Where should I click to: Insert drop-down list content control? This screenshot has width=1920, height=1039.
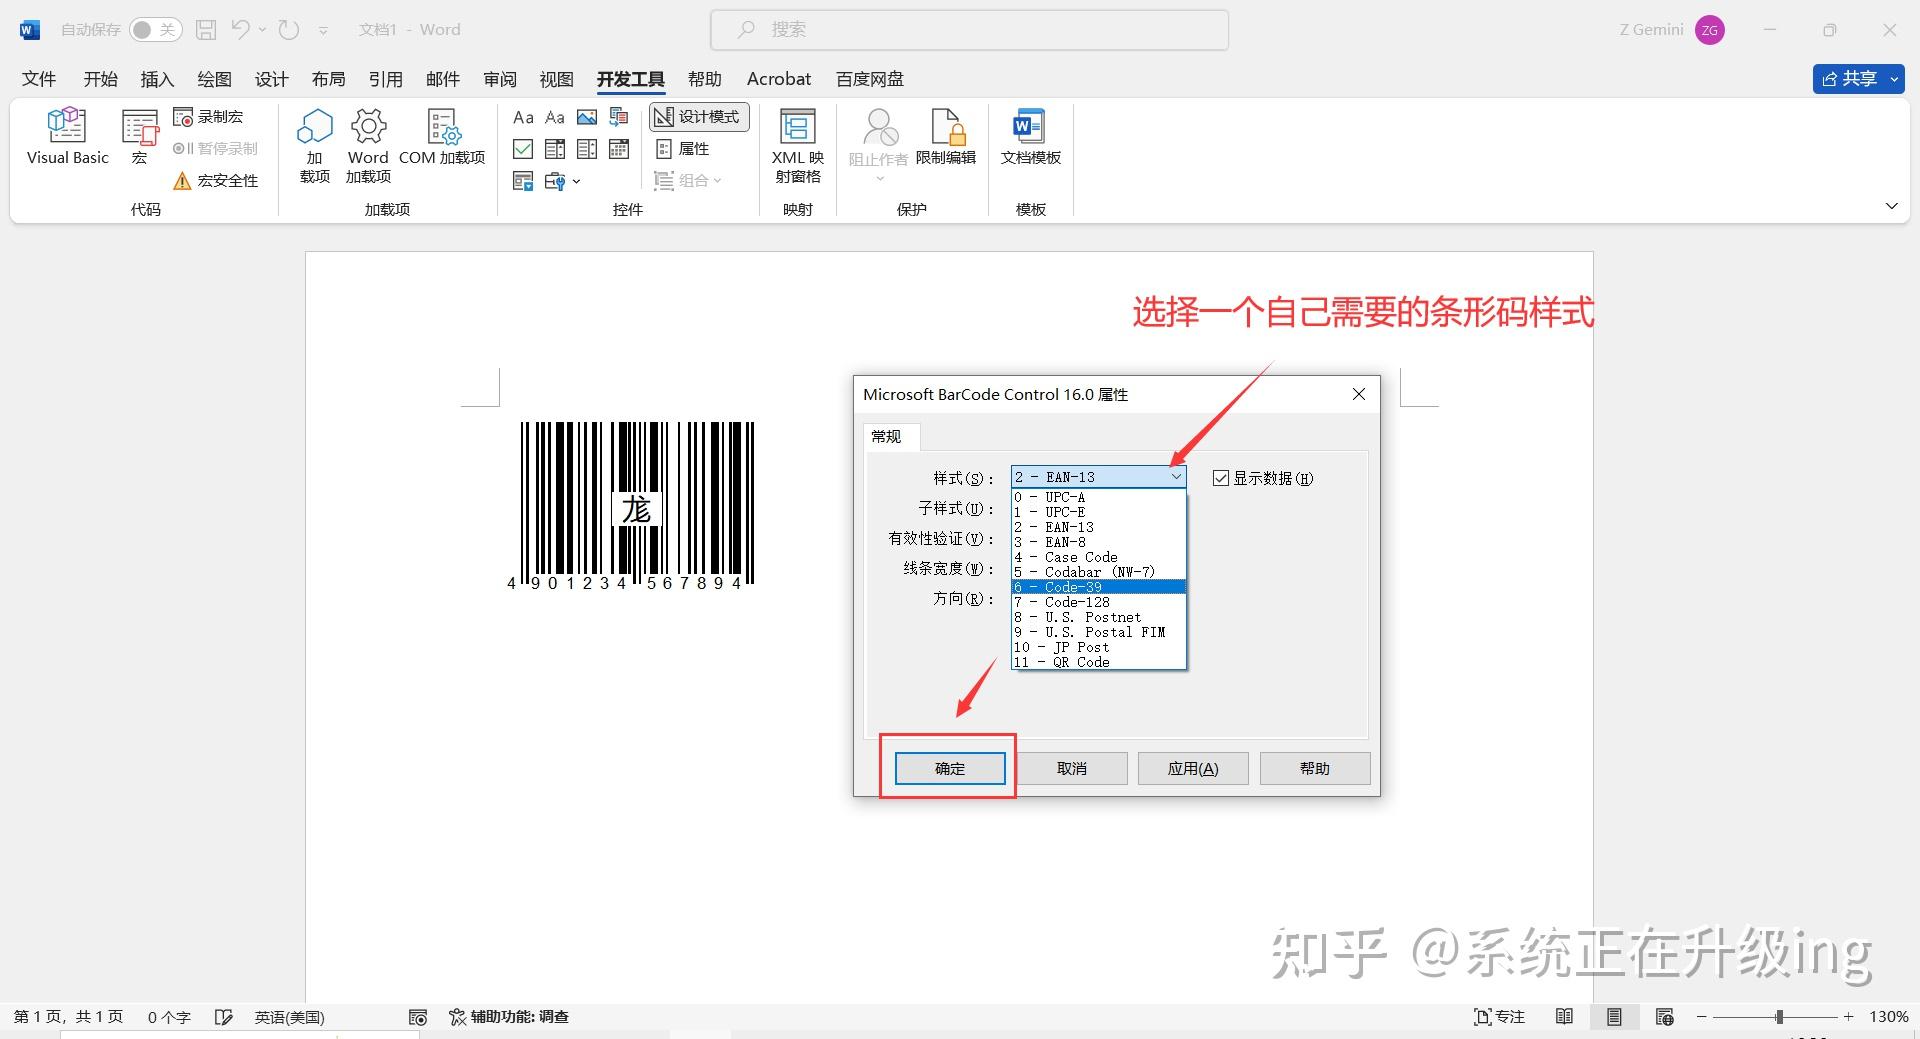(587, 149)
